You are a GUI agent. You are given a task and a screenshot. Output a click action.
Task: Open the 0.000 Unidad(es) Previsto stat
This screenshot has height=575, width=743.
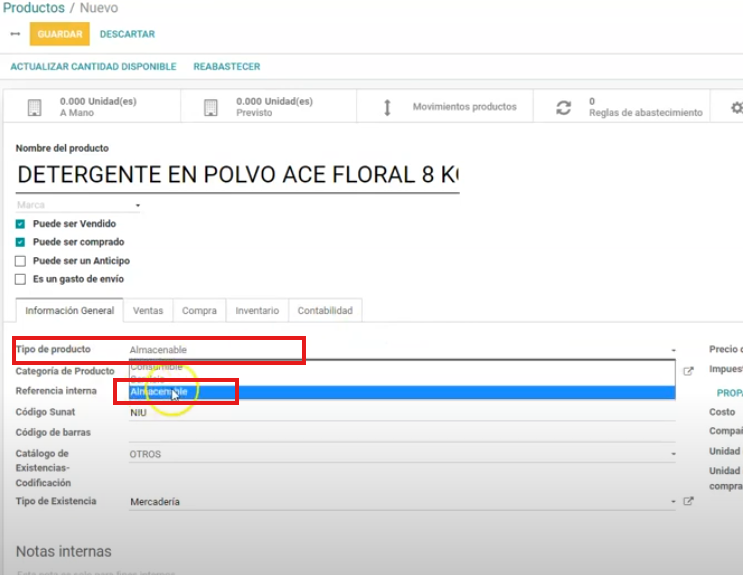tap(269, 107)
